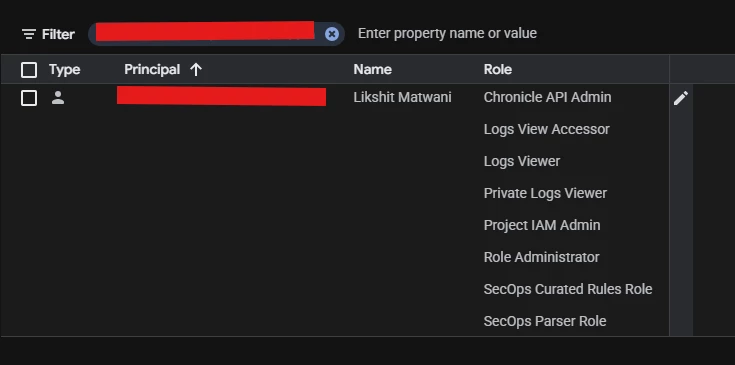Click the user type person icon
735x365 pixels.
[58, 97]
